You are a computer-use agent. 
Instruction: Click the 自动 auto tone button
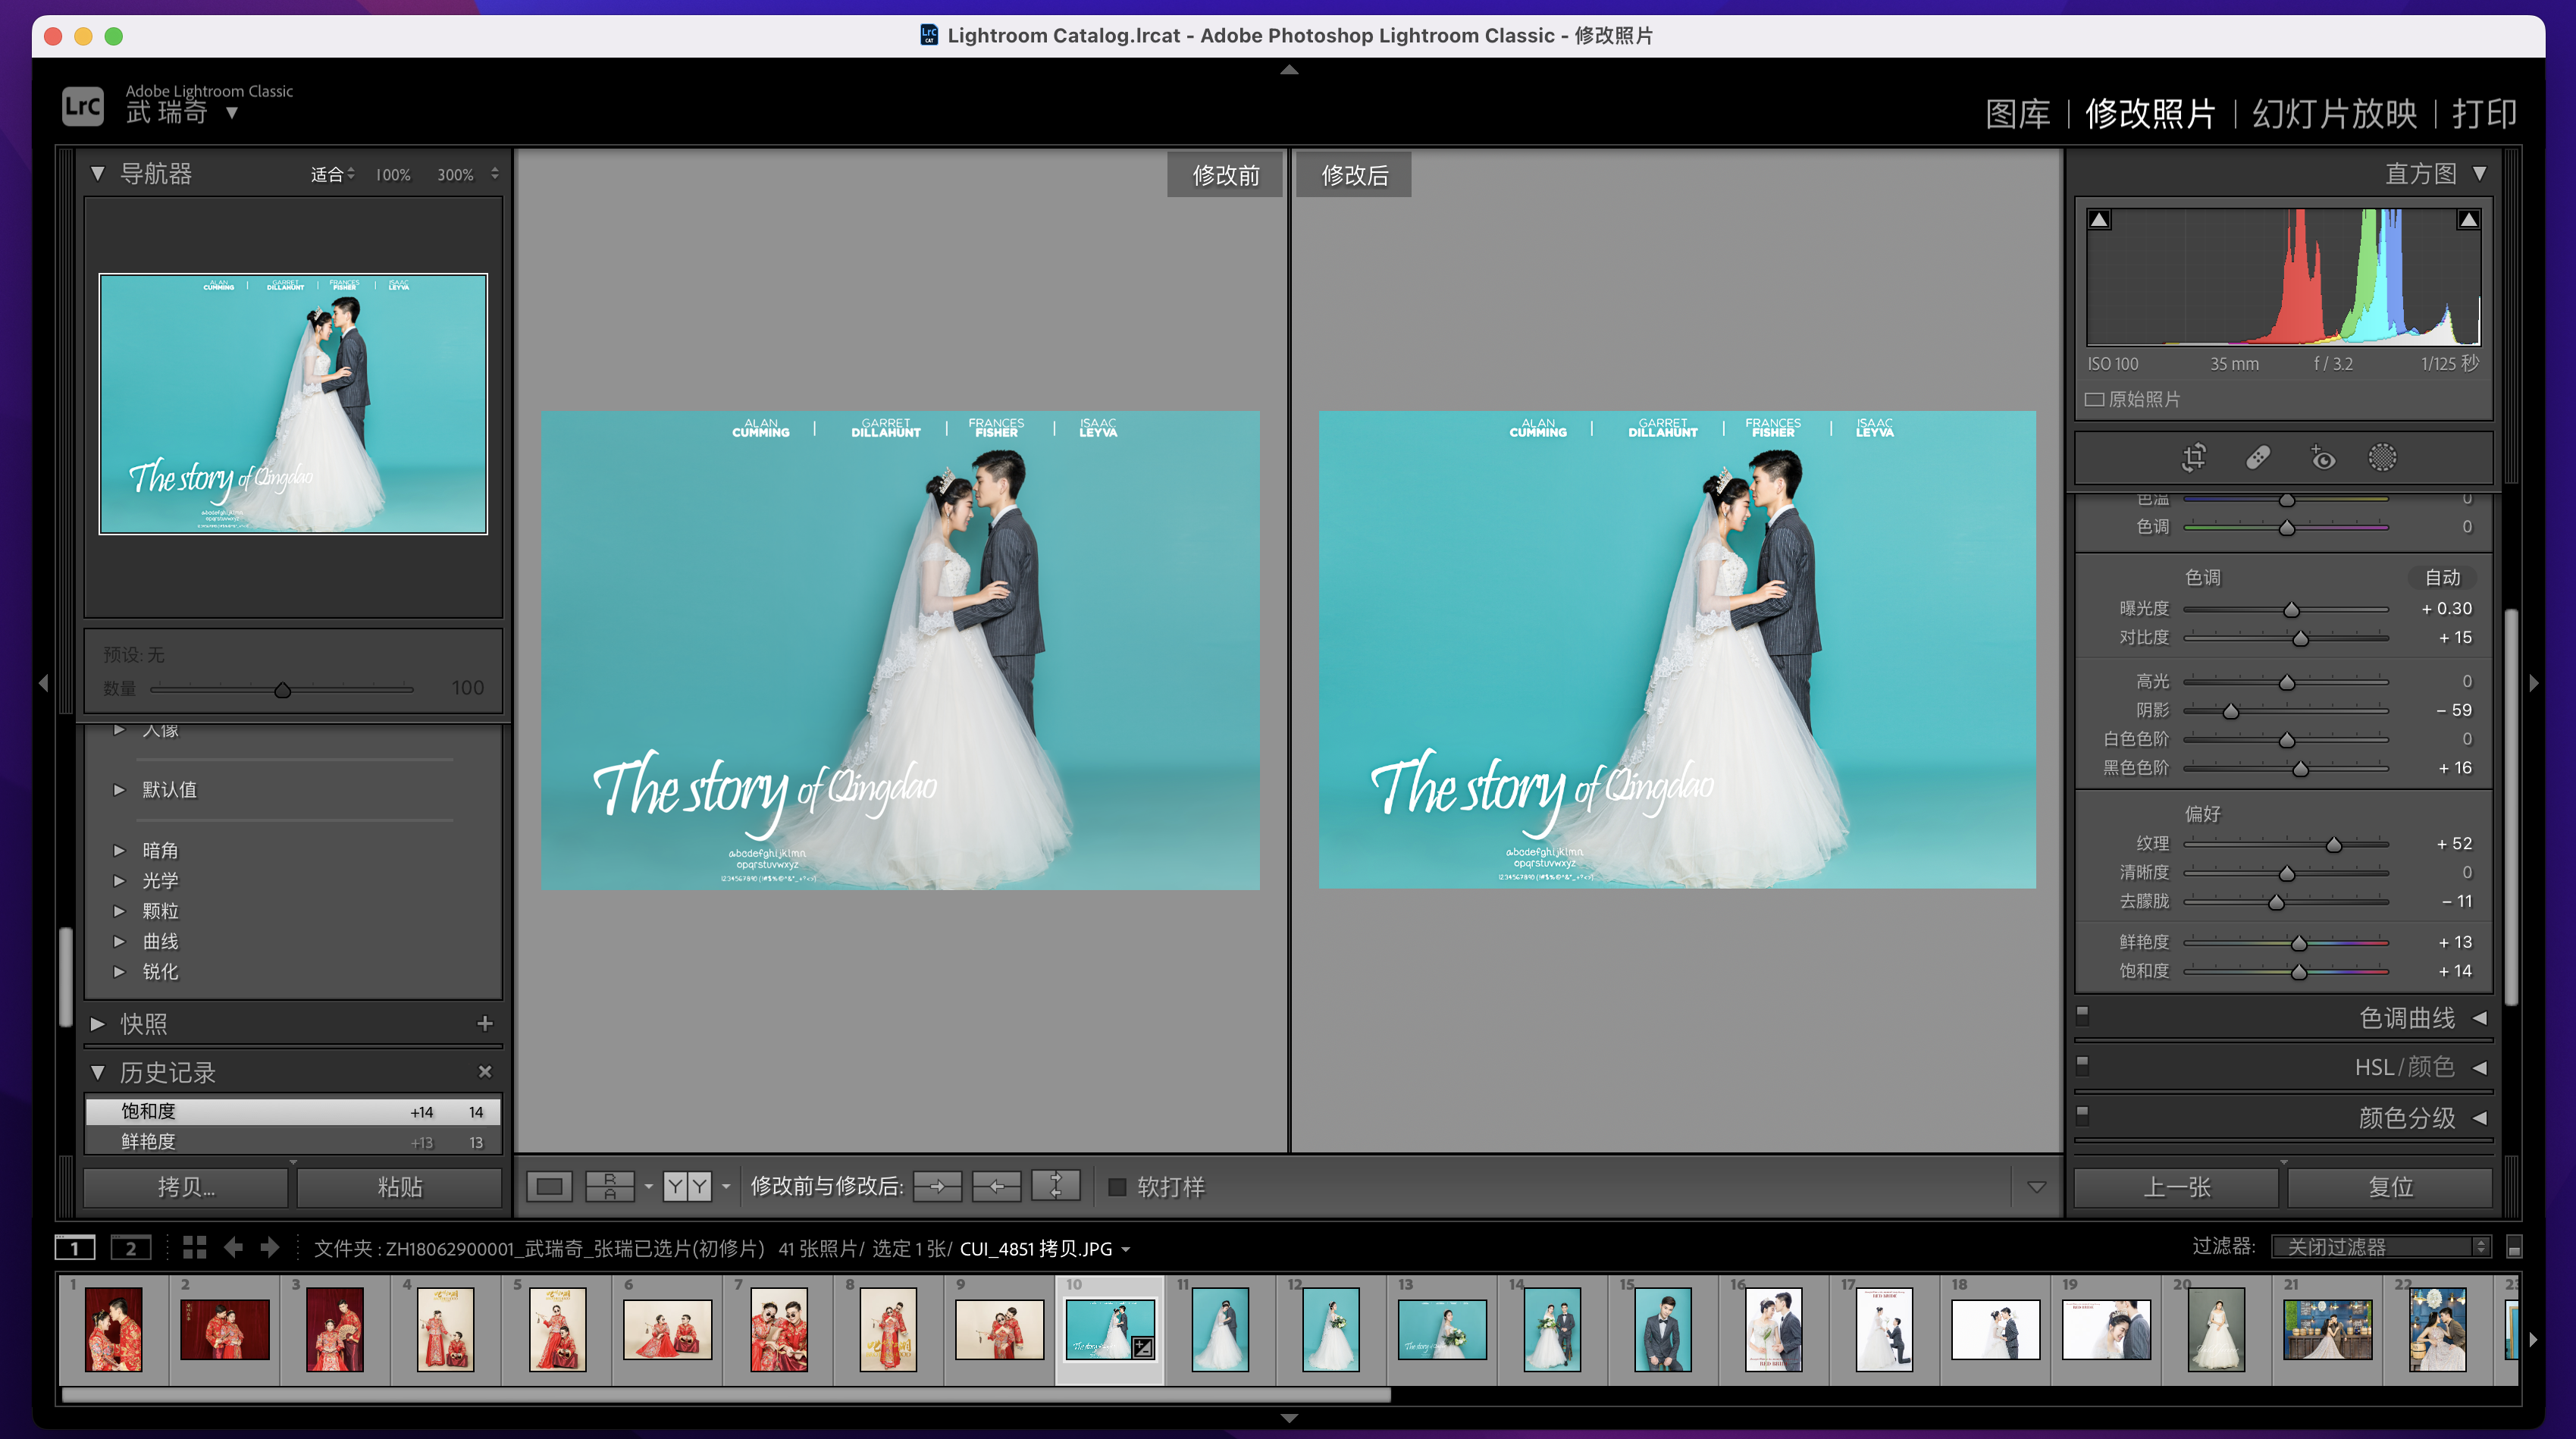pyautogui.click(x=2442, y=577)
